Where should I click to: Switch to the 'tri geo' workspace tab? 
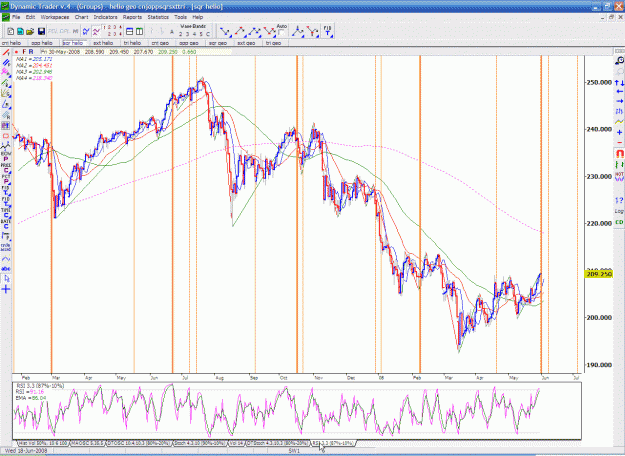coord(273,43)
